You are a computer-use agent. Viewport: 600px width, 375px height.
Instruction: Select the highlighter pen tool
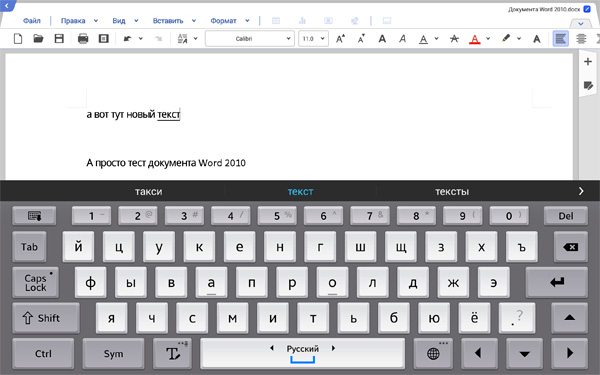pyautogui.click(x=506, y=39)
